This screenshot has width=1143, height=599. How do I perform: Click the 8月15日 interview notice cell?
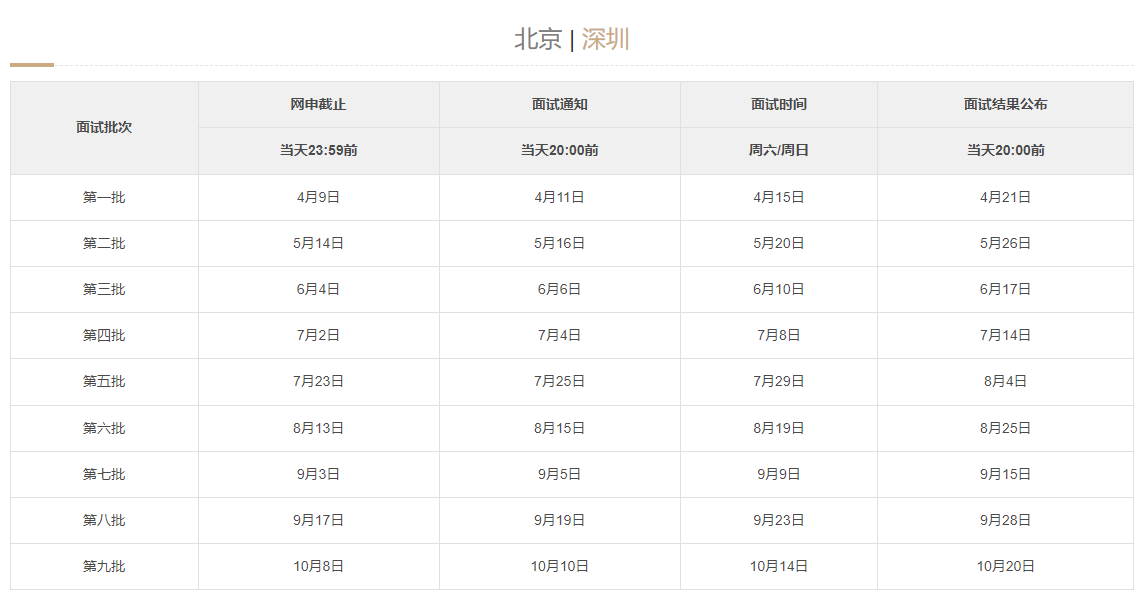coord(560,428)
